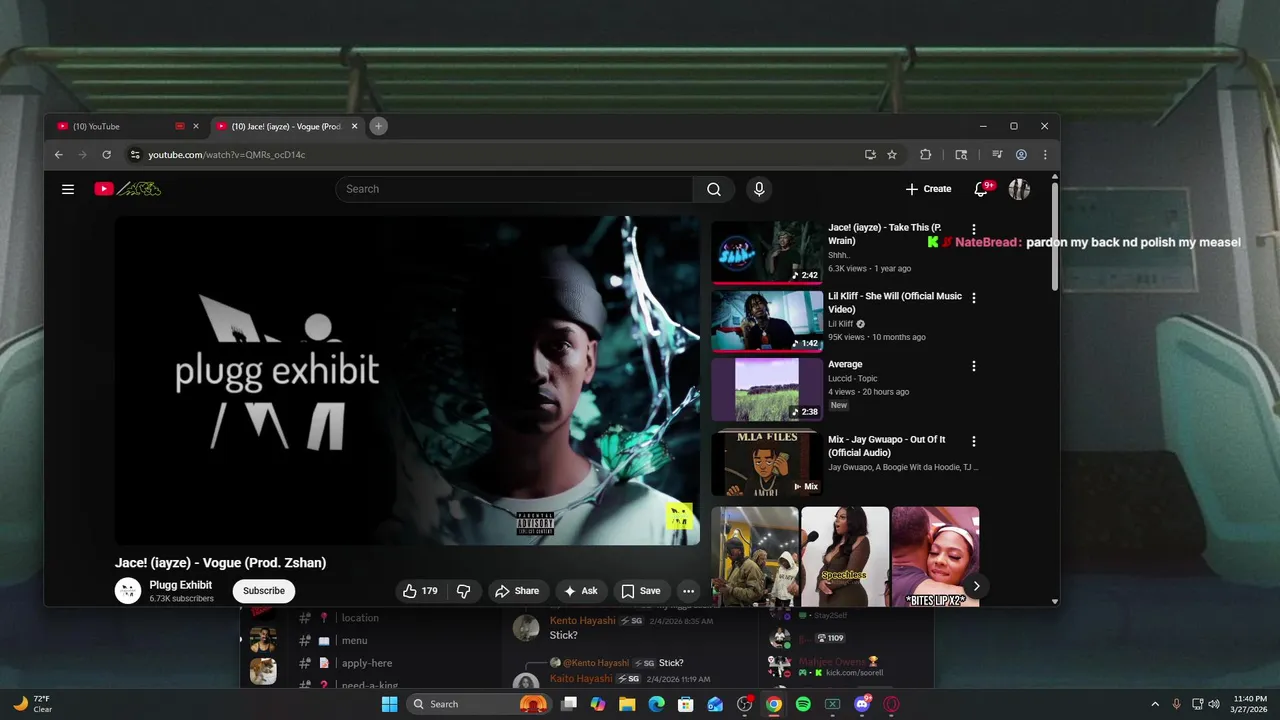Open File Explorer from the taskbar

[x=627, y=704]
